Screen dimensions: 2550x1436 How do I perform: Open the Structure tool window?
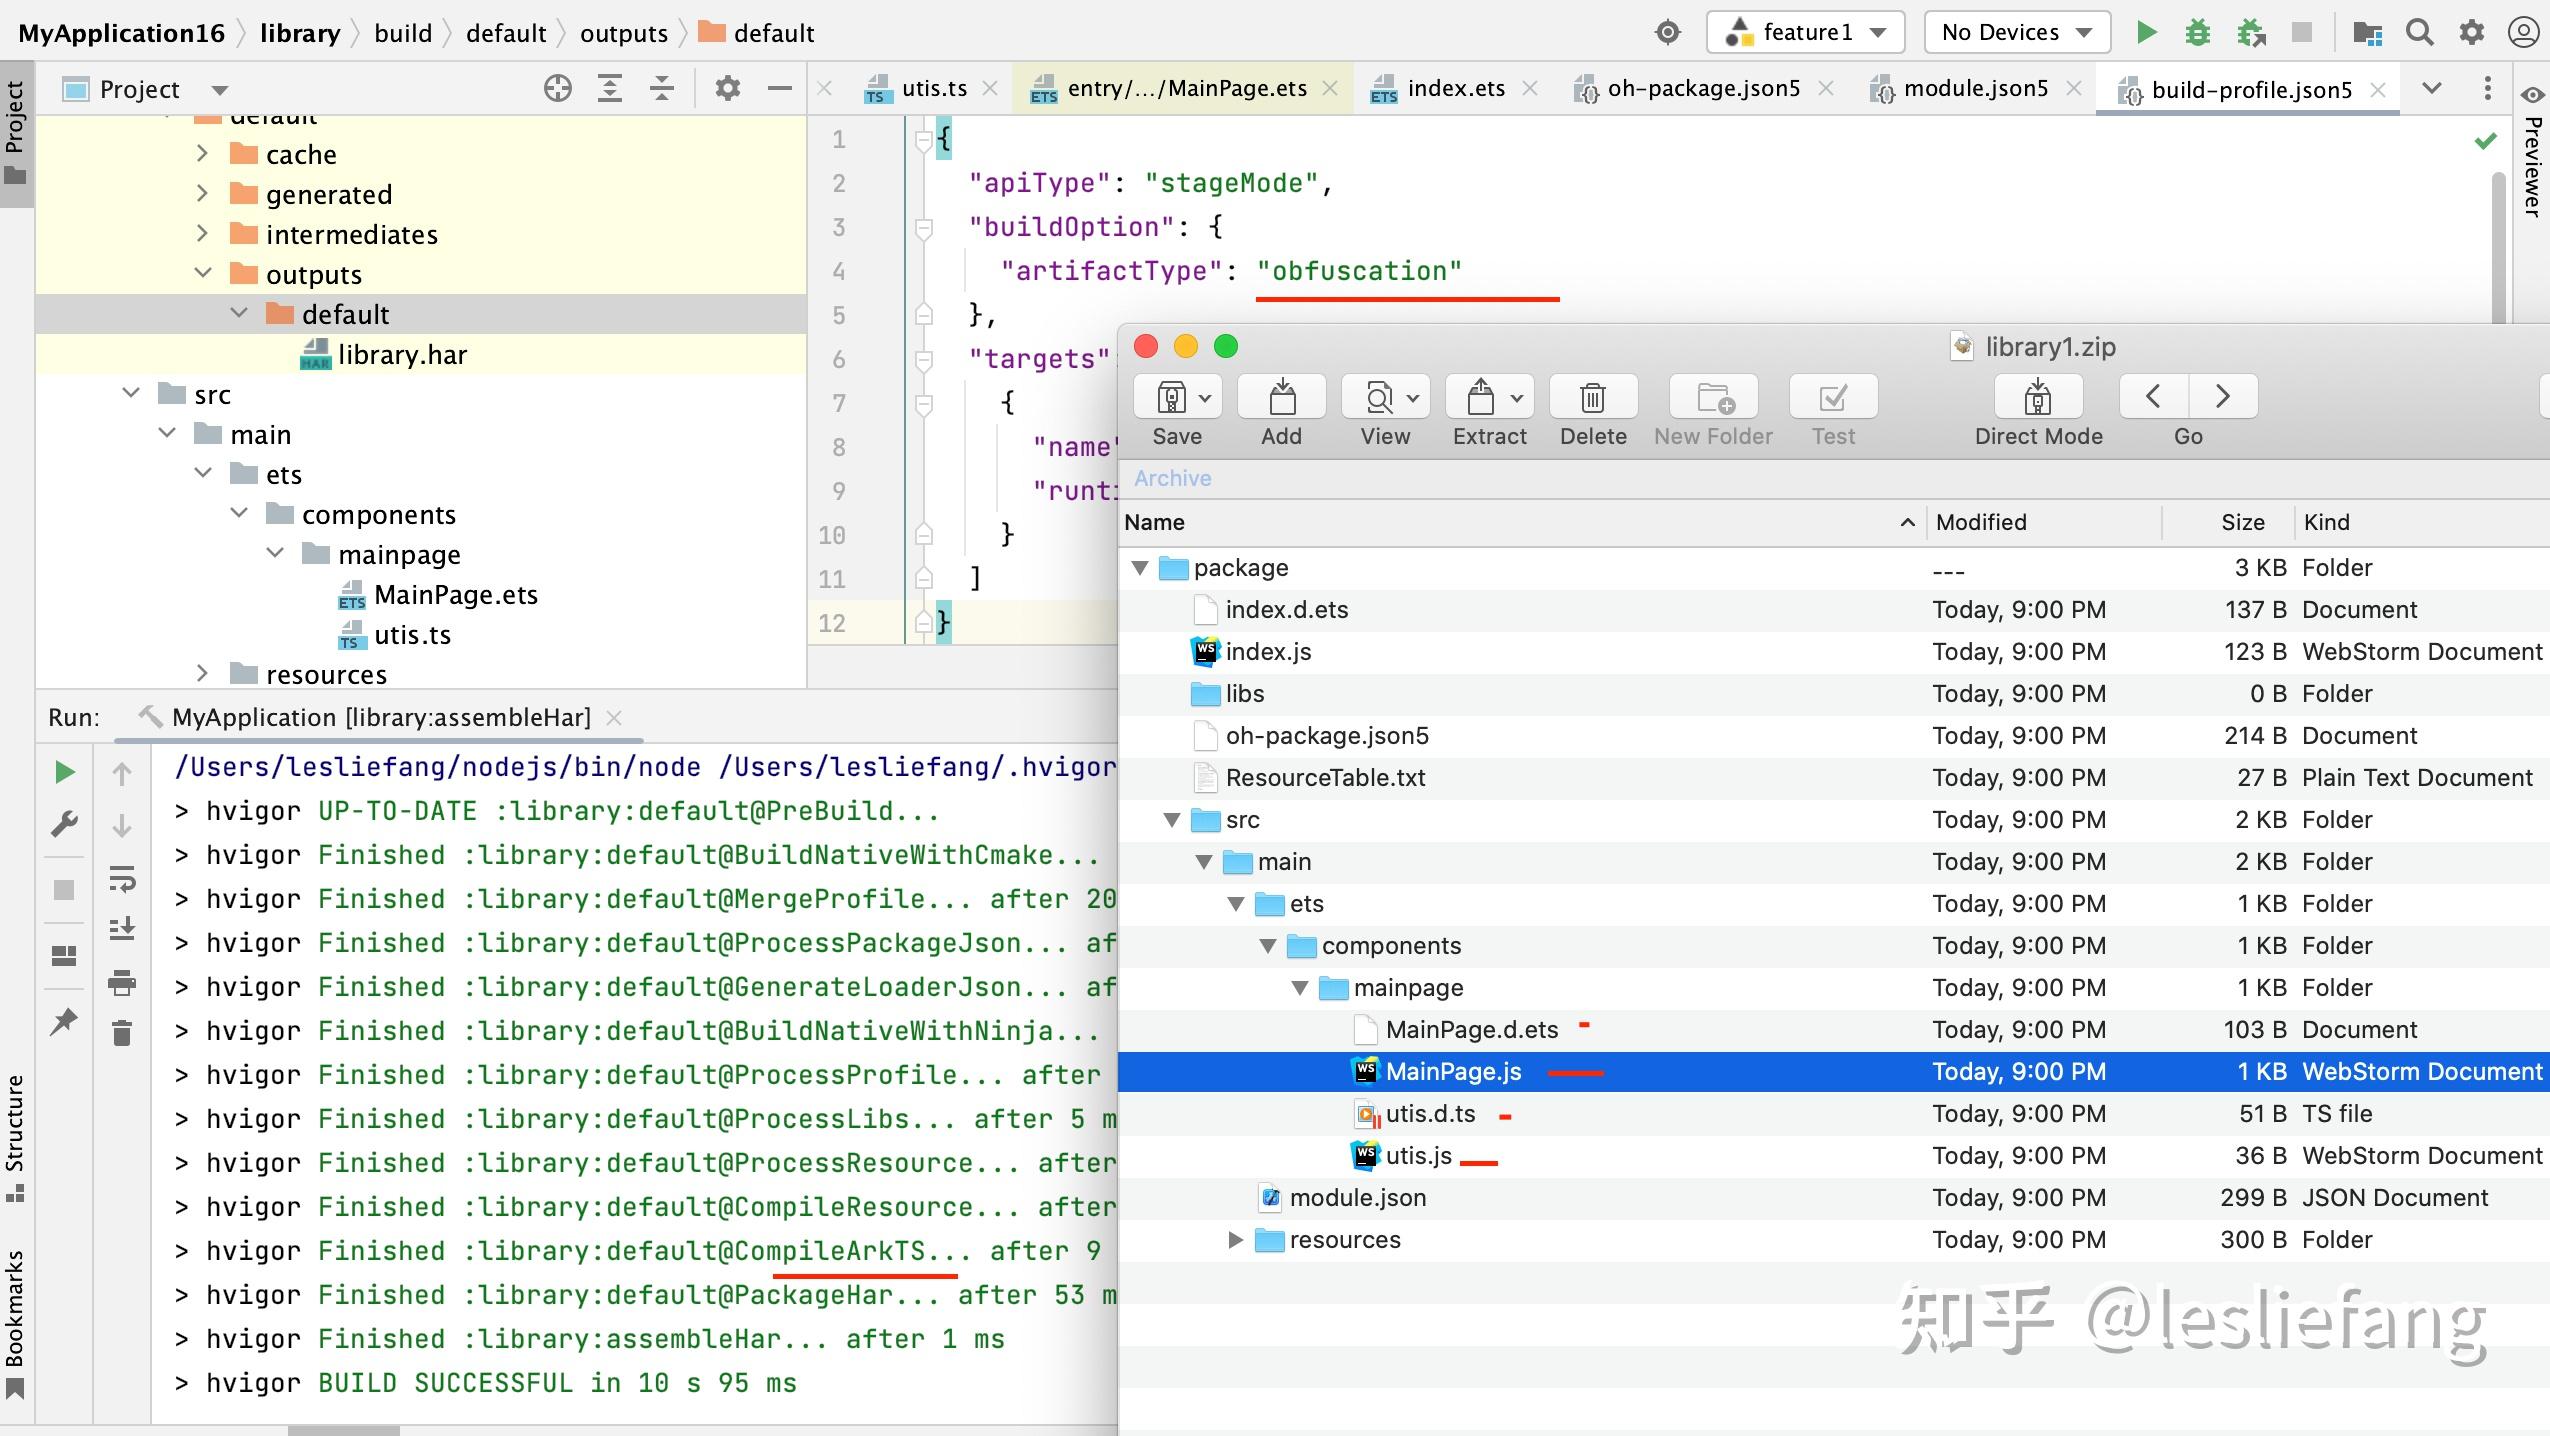15,1137
